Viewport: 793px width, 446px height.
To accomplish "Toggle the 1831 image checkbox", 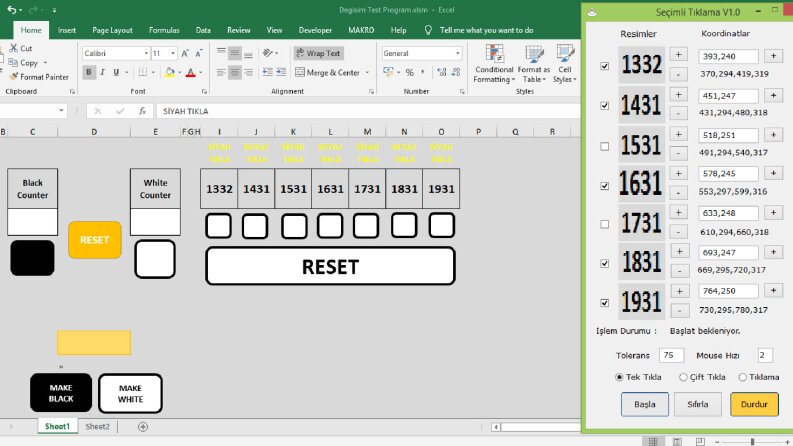I will point(604,263).
